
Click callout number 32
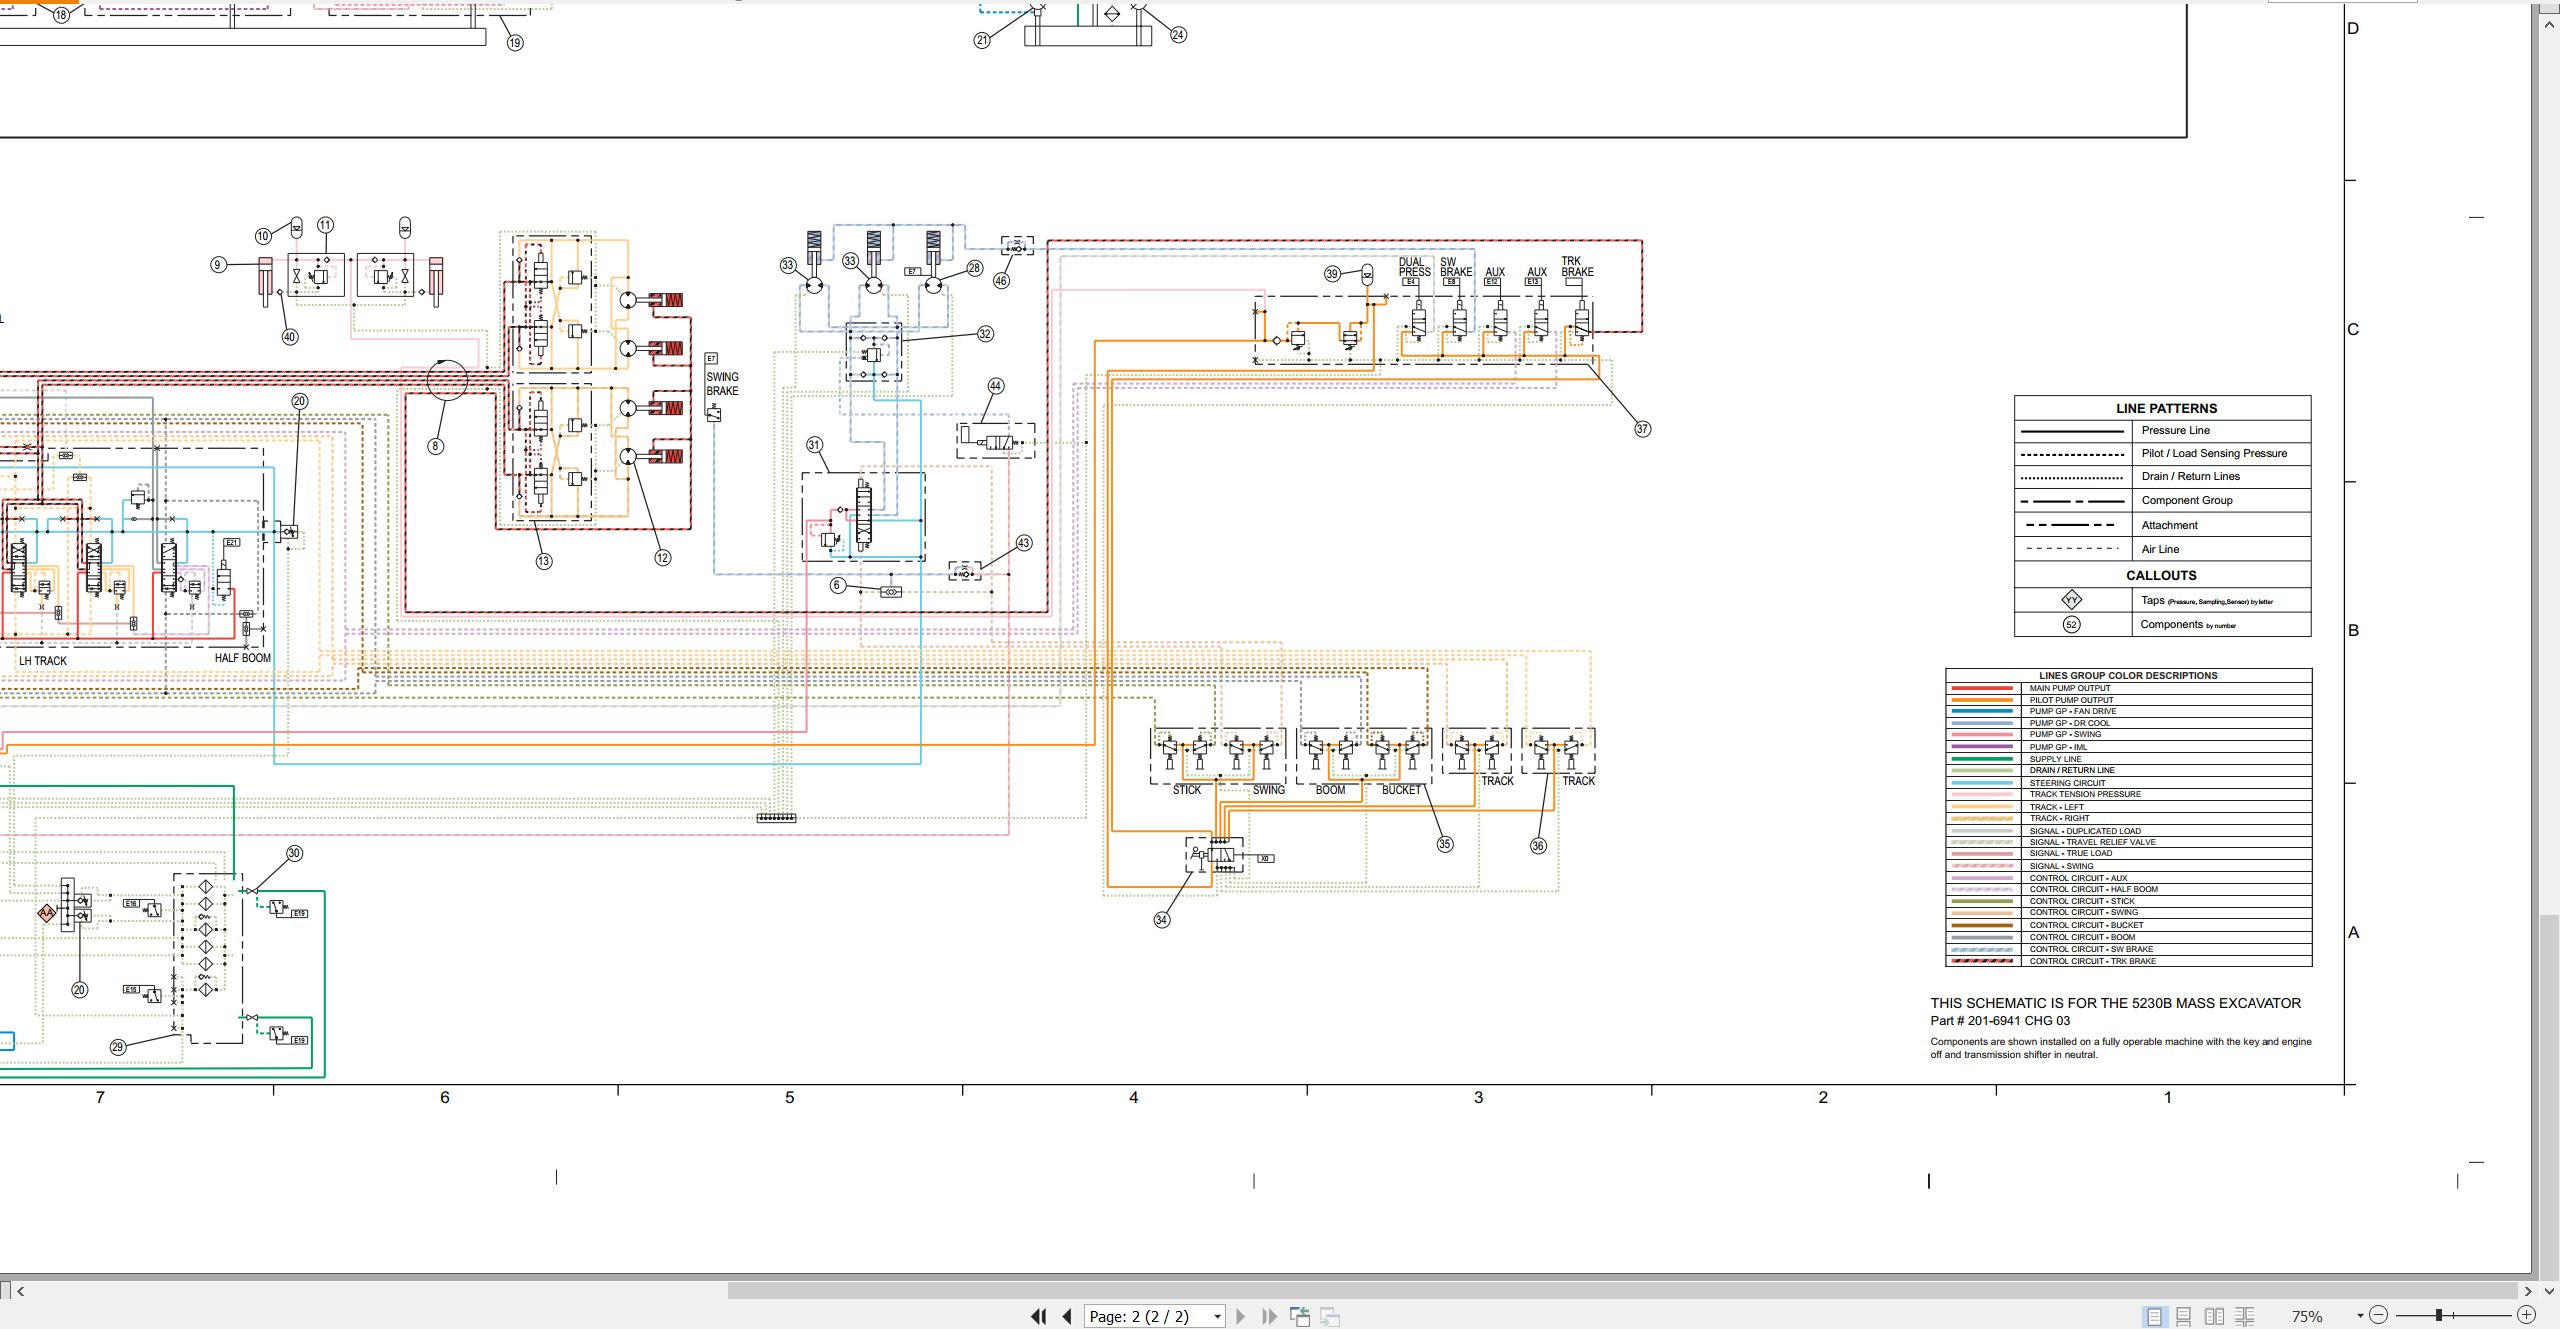(x=985, y=334)
